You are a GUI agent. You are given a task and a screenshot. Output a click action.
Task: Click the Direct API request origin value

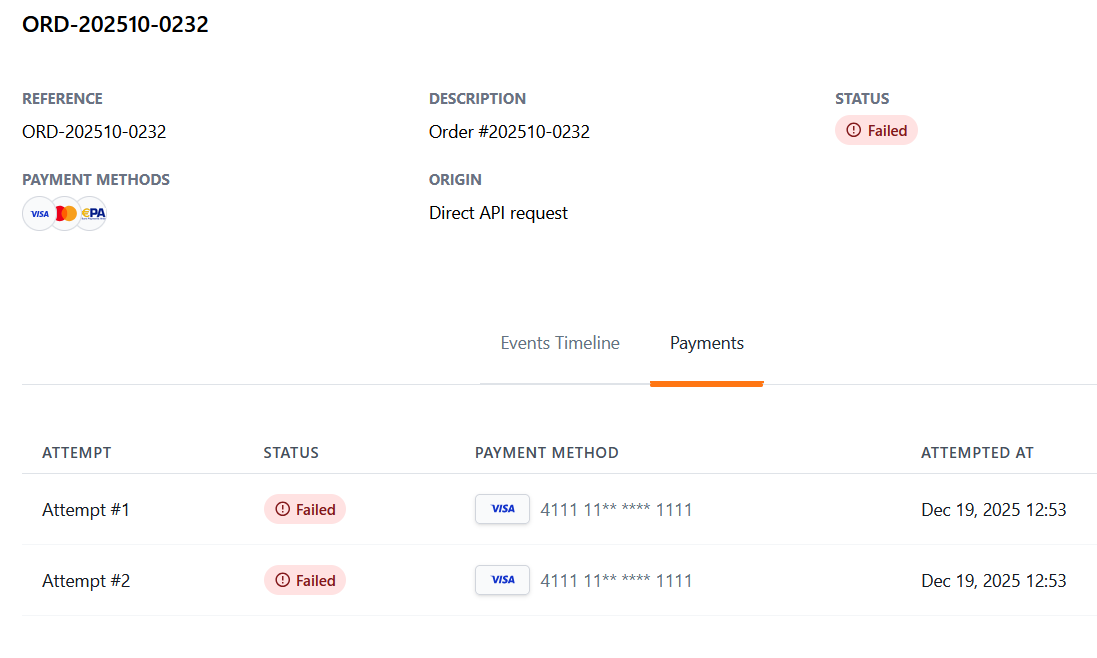coord(498,213)
